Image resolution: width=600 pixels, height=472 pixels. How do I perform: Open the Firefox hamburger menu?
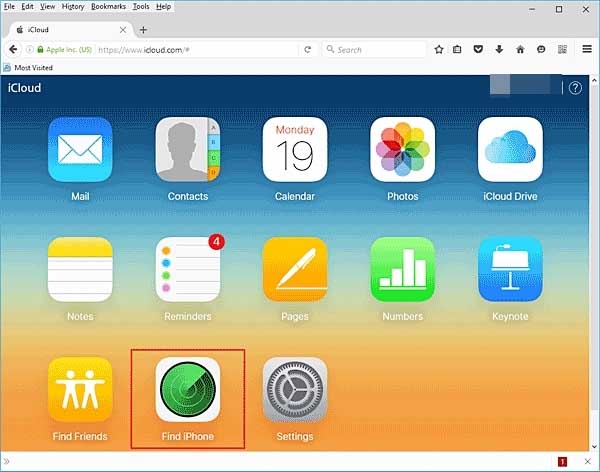pyautogui.click(x=587, y=49)
